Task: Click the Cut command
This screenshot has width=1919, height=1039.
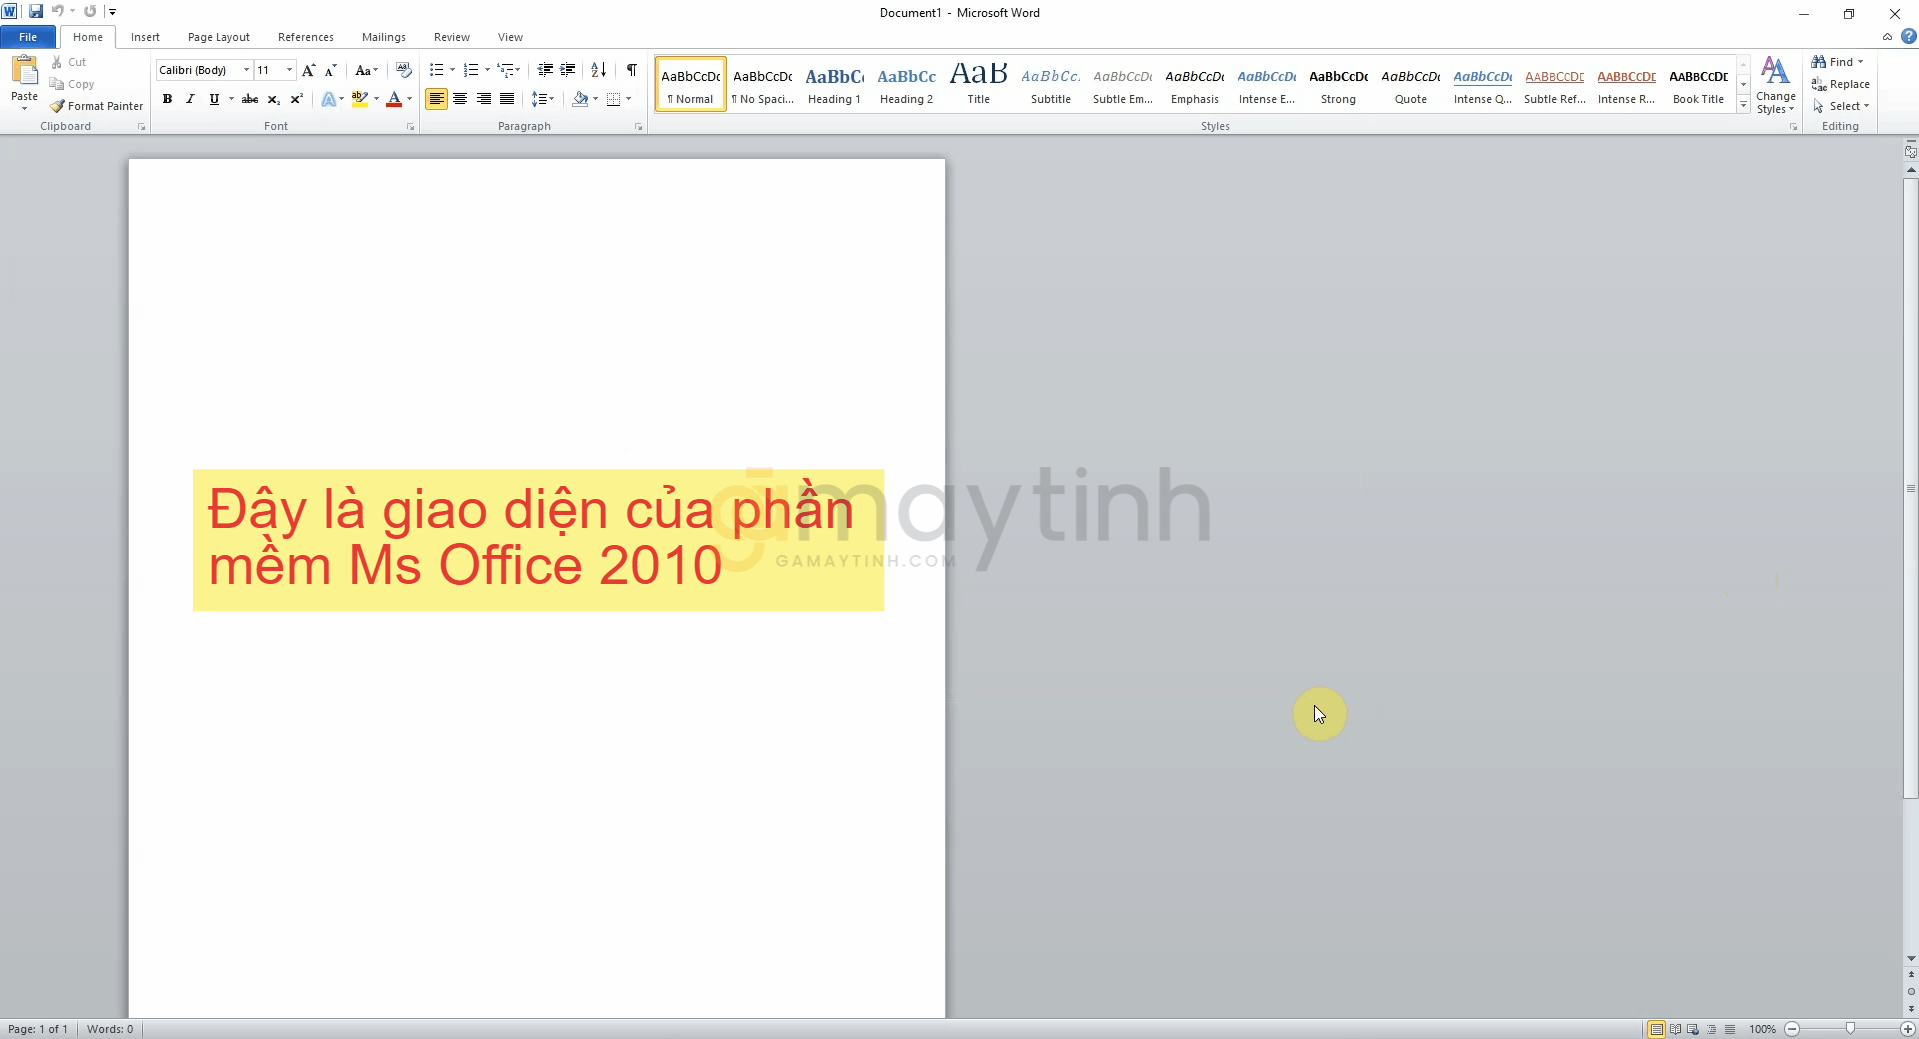Action: [68, 62]
